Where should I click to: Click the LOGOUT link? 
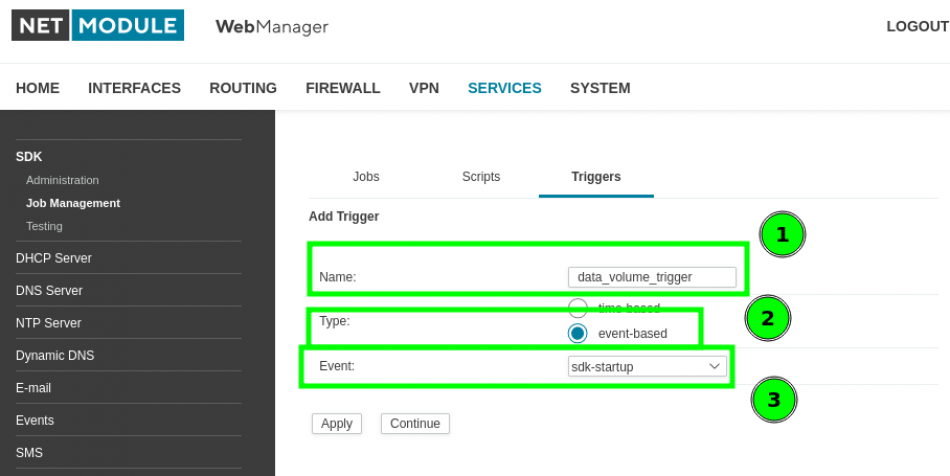(916, 26)
